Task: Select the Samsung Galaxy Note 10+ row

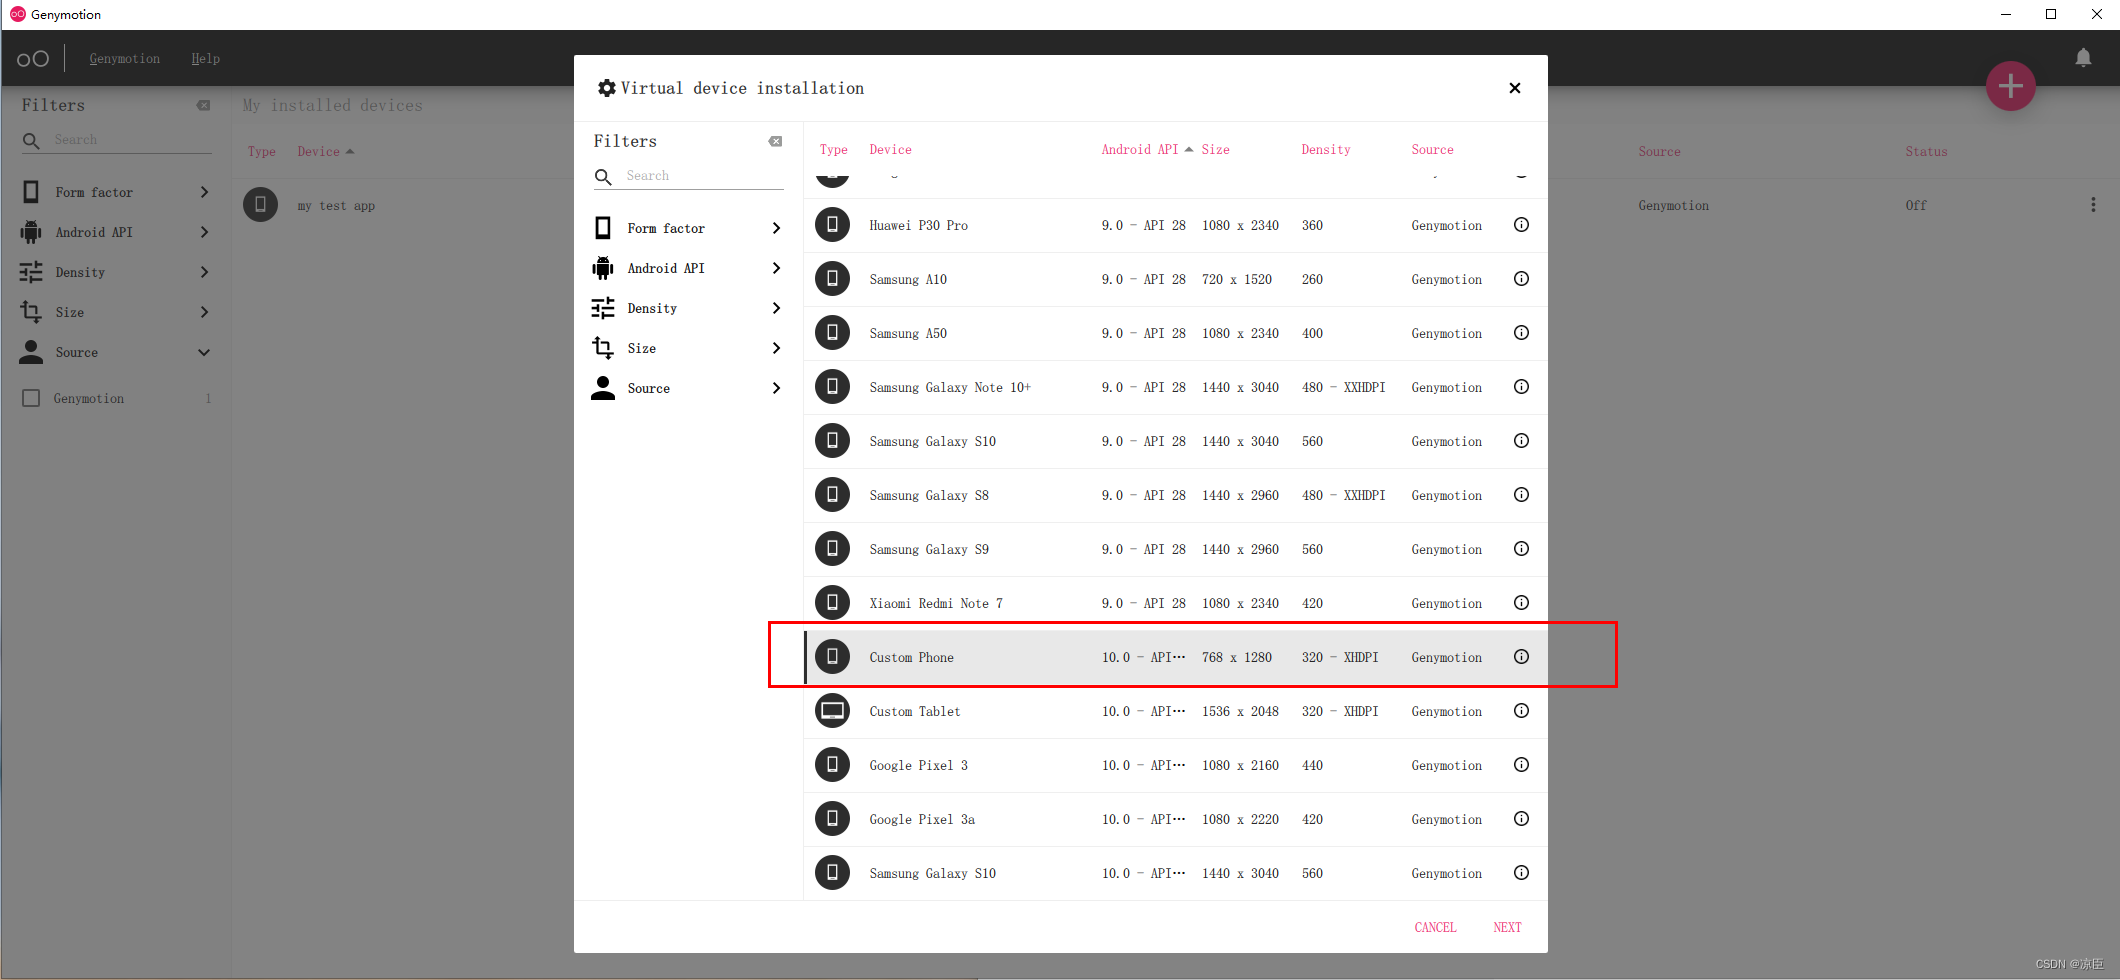Action: [1175, 387]
